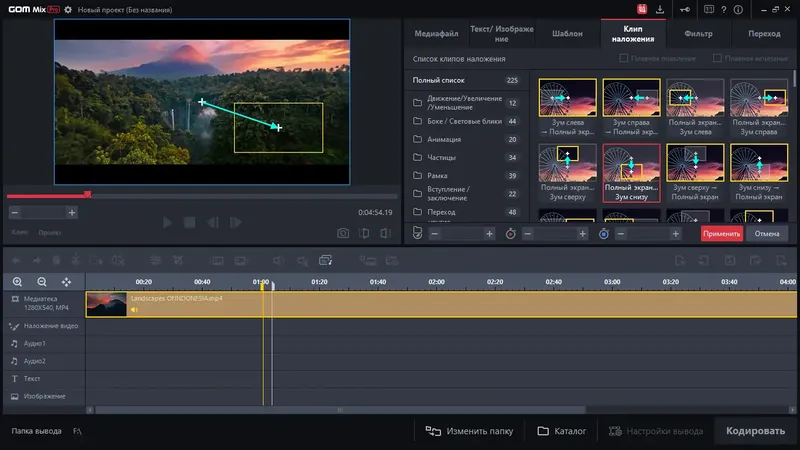Enable the Плавное появление checkbox
This screenshot has height=450, width=800.
625,59
